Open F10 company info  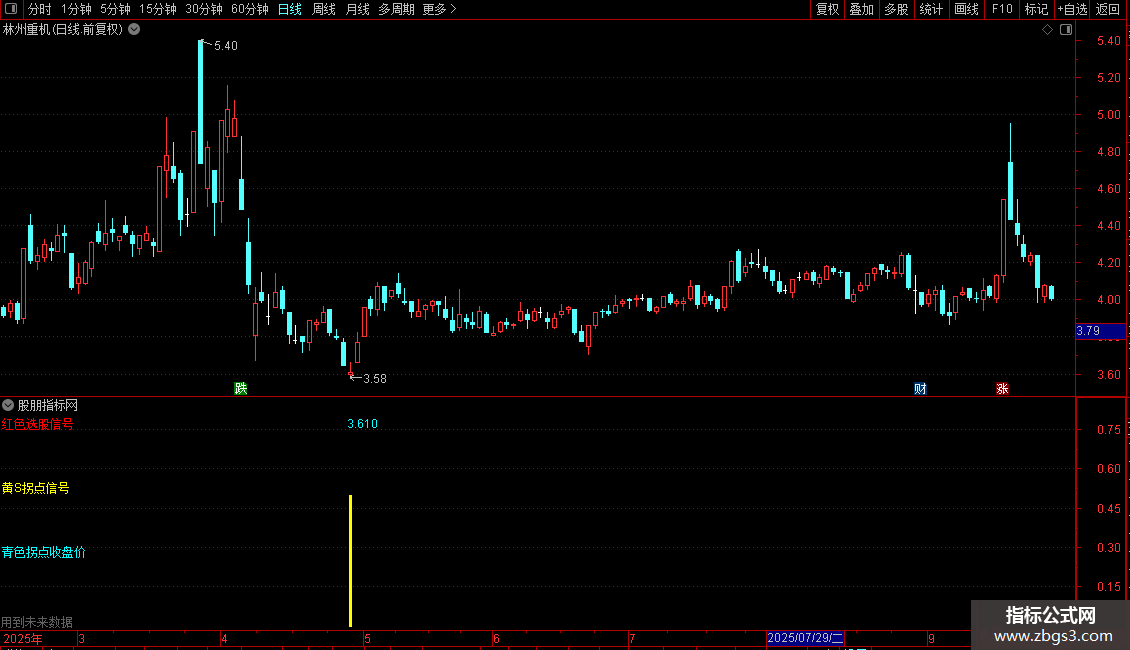pyautogui.click(x=1002, y=9)
